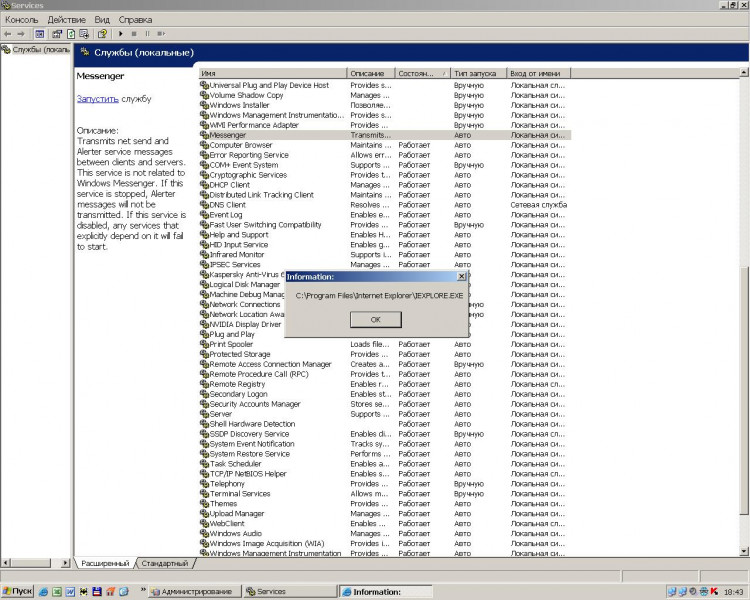Click the Help toolbar icon
Screen dimensions: 750x600
point(101,33)
